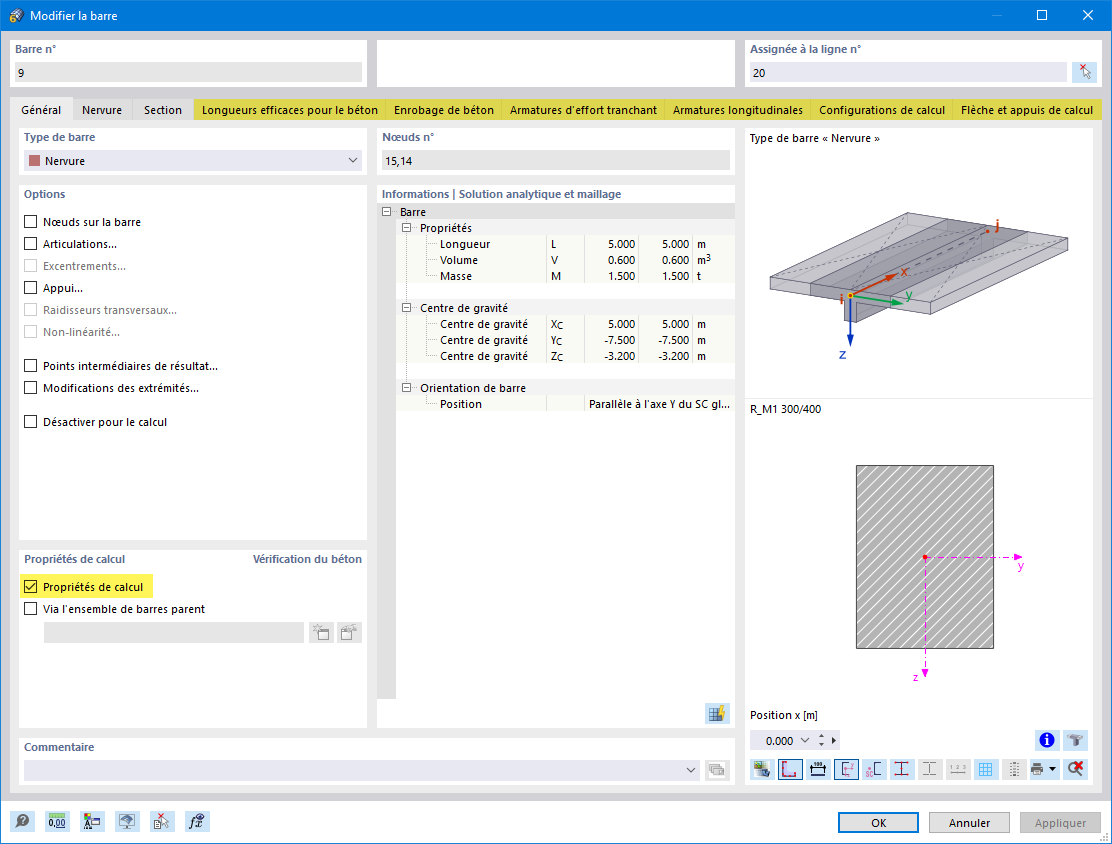This screenshot has width=1112, height=844.
Task: Click the new design properties icon
Action: point(321,632)
